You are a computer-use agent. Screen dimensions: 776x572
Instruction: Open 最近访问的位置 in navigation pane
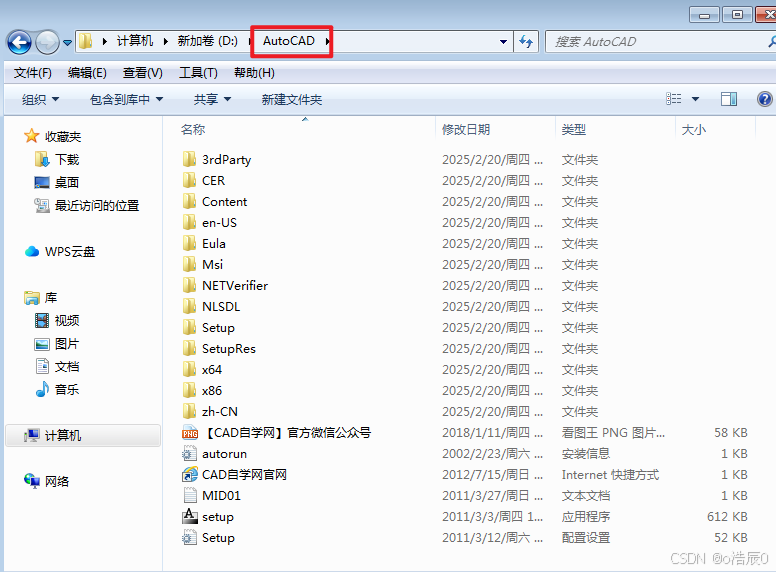(x=97, y=205)
